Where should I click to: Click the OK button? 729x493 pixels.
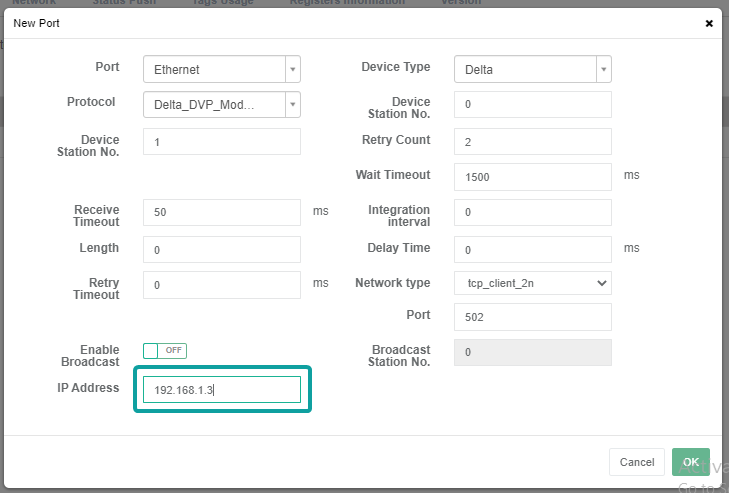(x=690, y=461)
